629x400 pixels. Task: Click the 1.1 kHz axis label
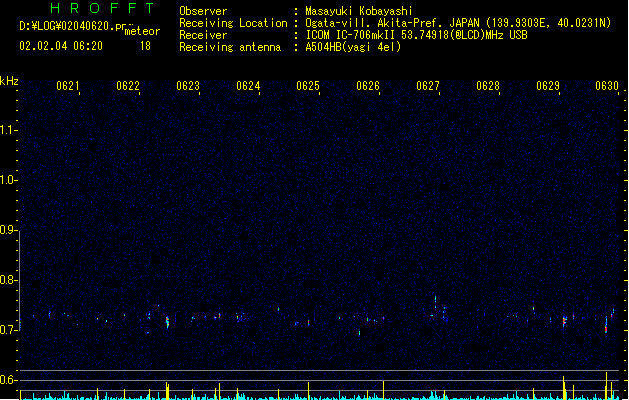point(8,130)
